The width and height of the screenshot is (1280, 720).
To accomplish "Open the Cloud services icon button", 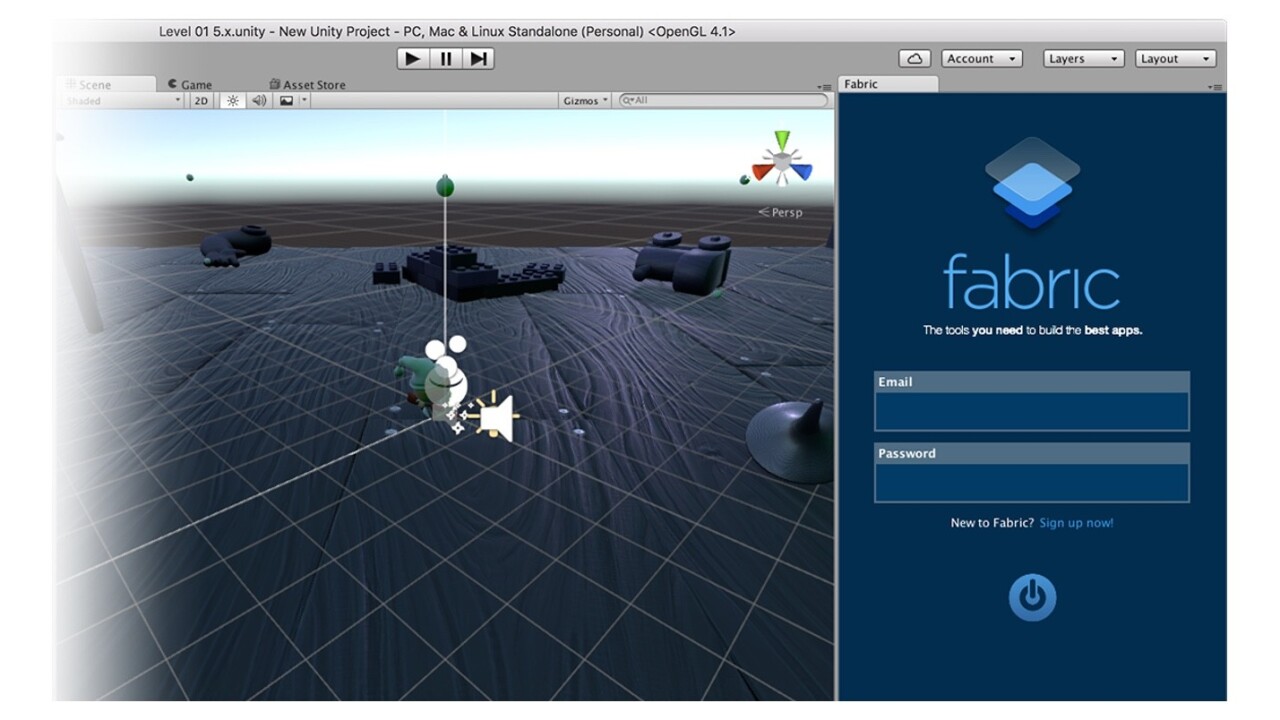I will pos(914,59).
